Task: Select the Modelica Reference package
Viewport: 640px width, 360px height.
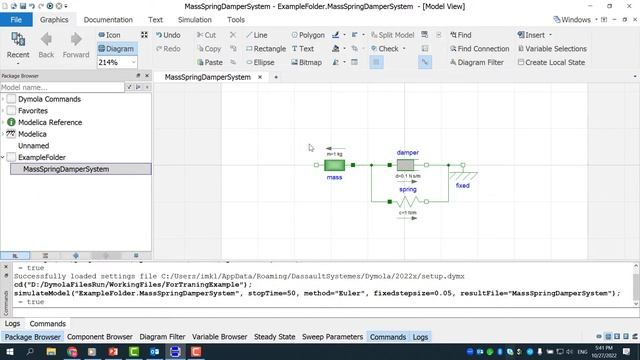Action: point(50,122)
